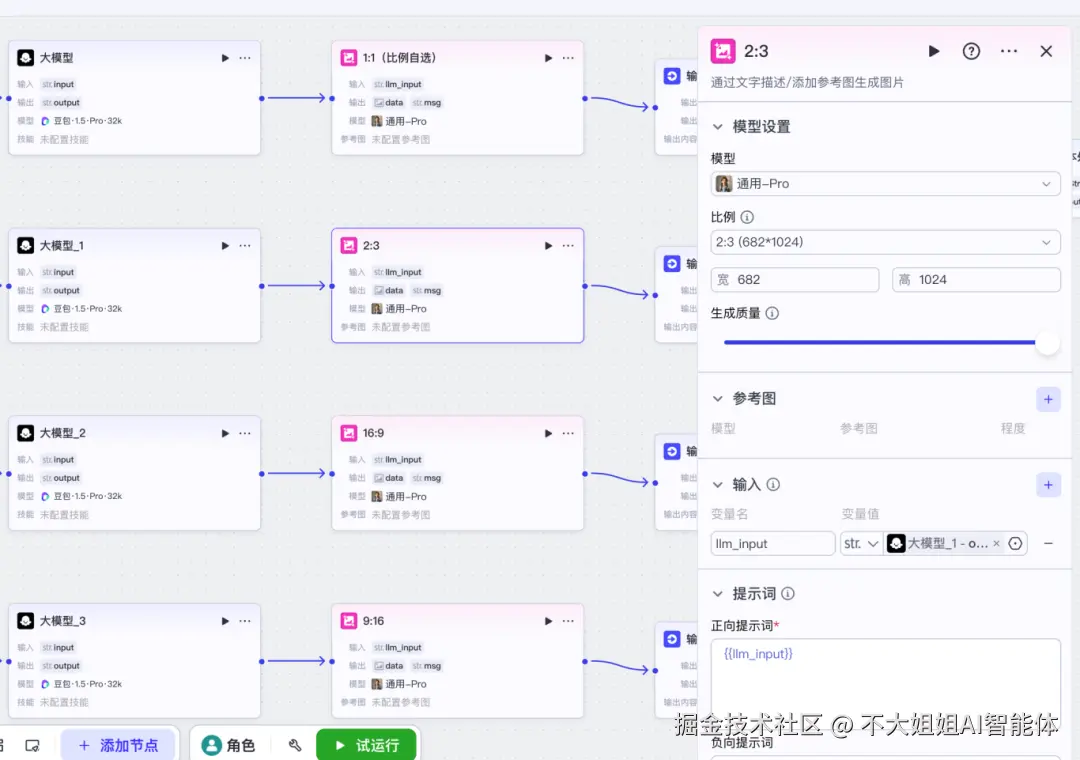1080x760 pixels.
Task: Select the 9:16 node title
Action: [x=373, y=621]
